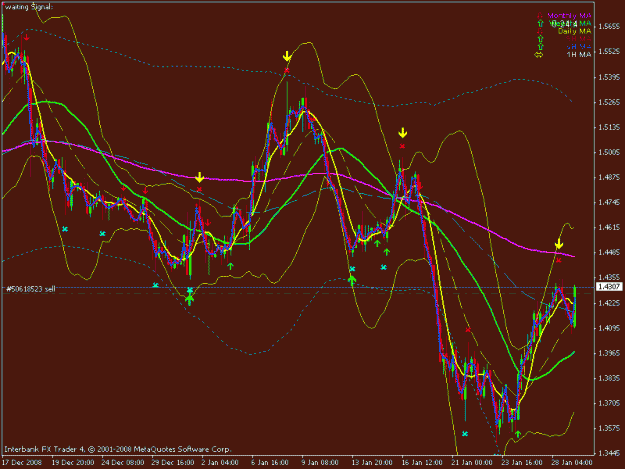Click the 19 Dec 20:00 time label
625x469 pixels.
(x=73, y=463)
